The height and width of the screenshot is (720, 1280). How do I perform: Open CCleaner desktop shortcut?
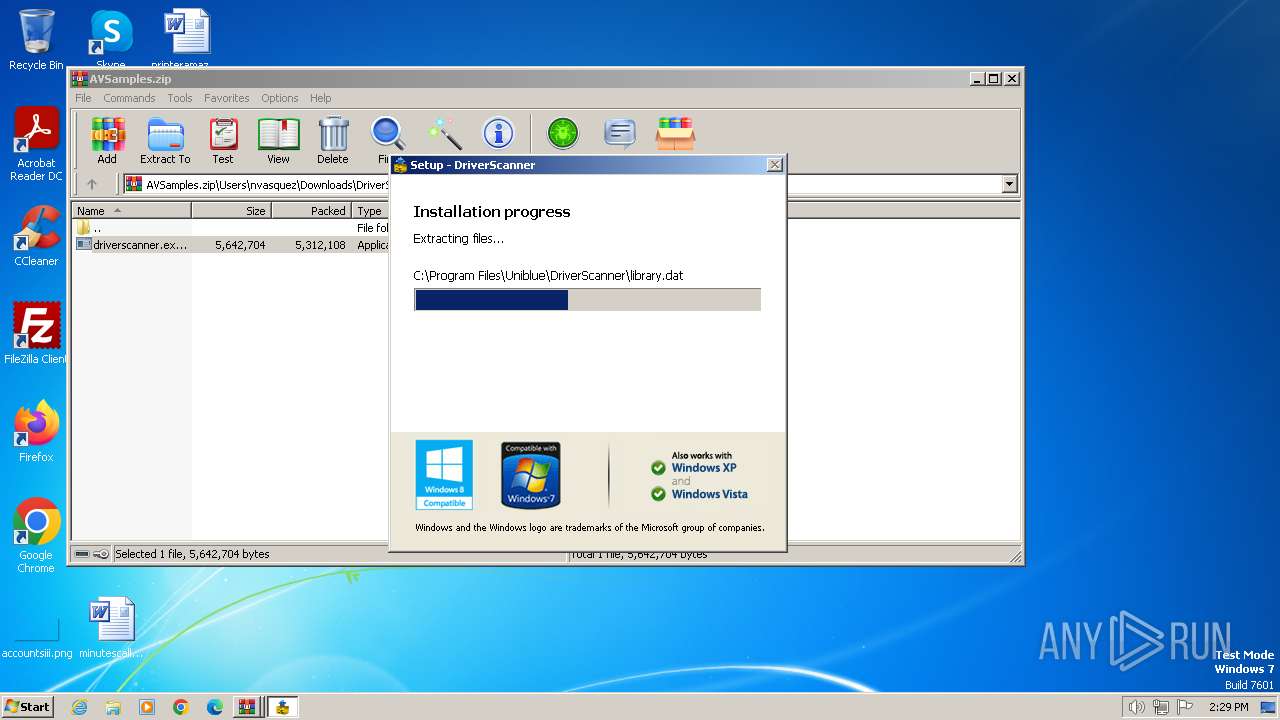click(36, 236)
